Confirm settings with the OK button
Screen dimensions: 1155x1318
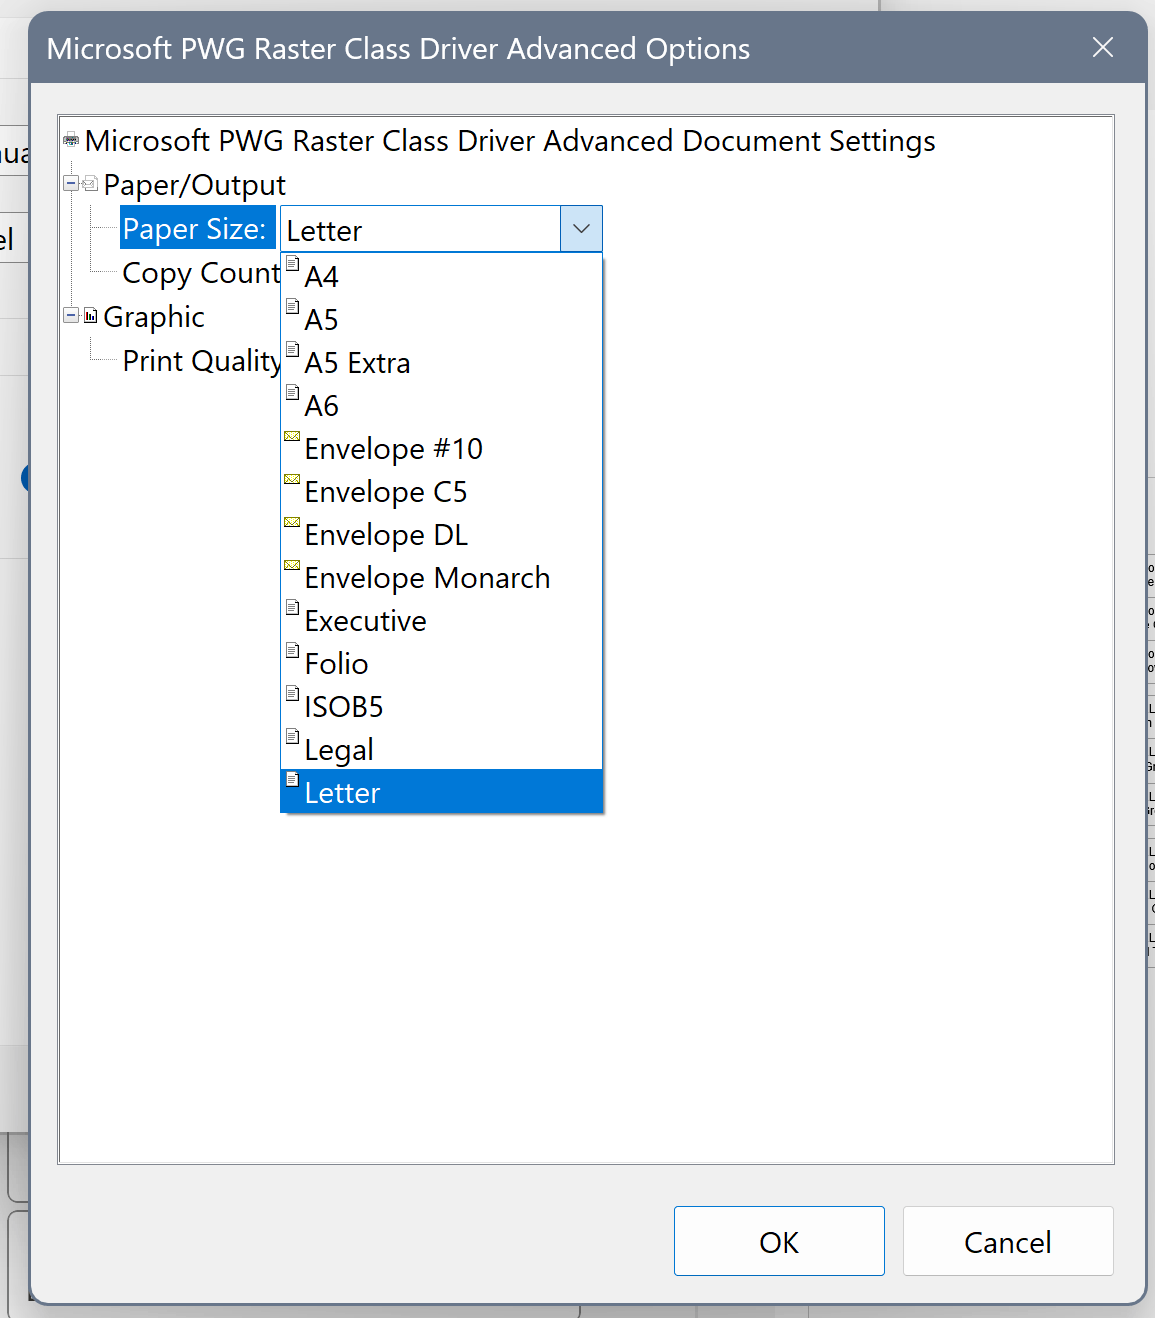tap(779, 1241)
